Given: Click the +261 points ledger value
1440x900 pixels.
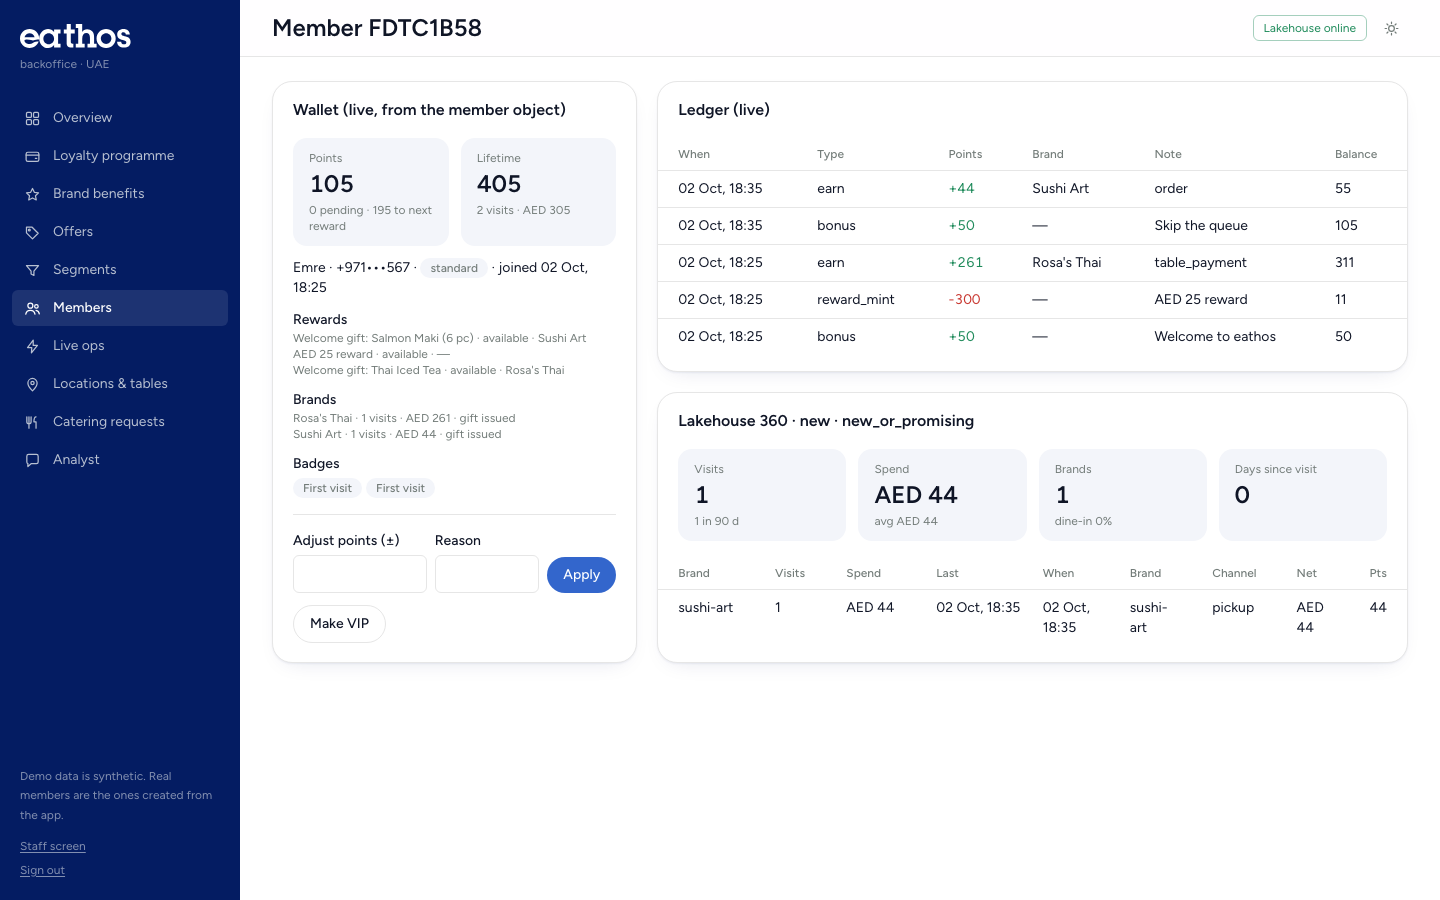Looking at the screenshot, I should [966, 262].
